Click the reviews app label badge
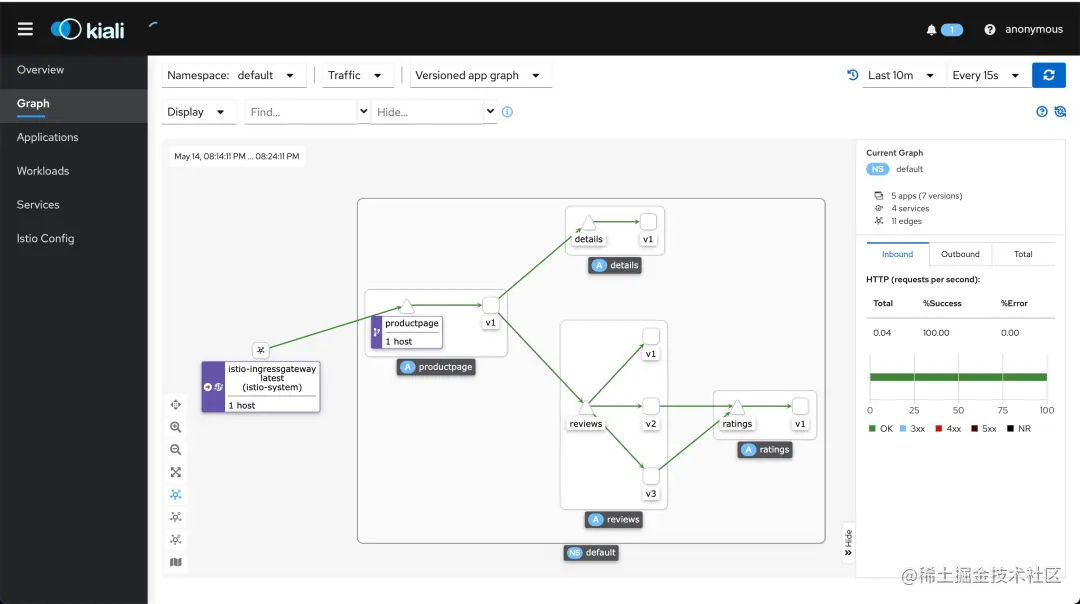 [614, 519]
